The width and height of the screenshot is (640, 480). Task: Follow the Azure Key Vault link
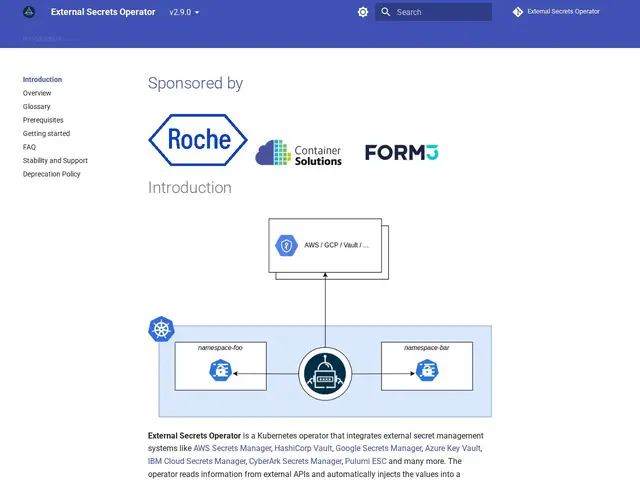pos(453,448)
